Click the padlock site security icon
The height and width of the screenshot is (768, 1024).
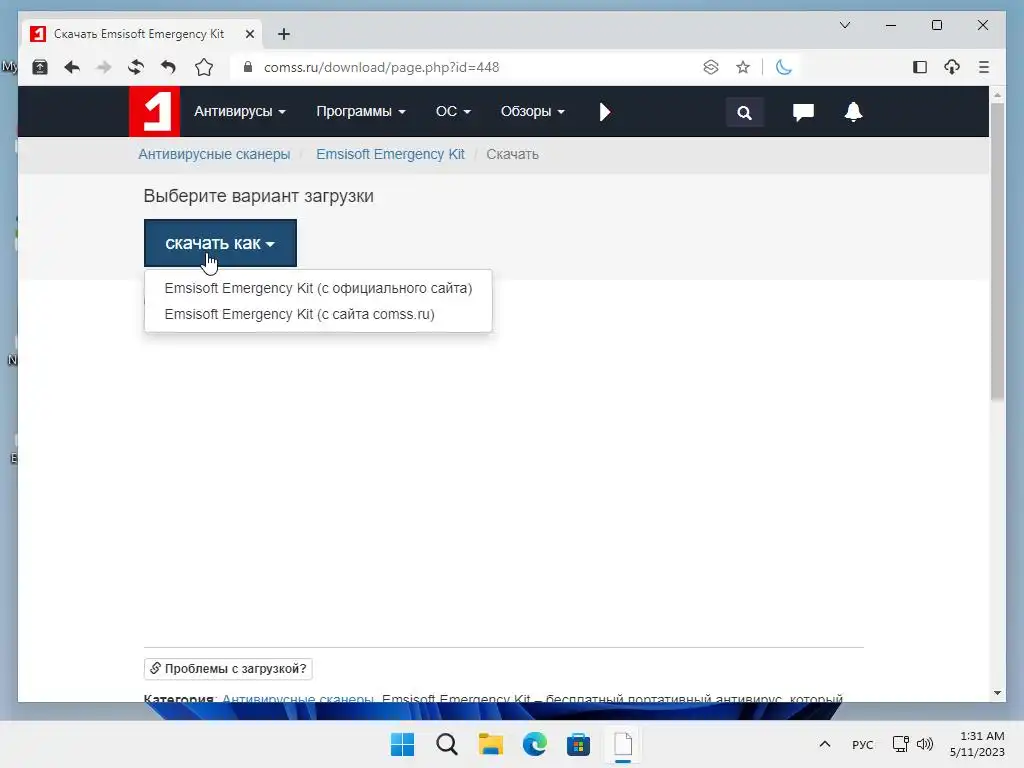pos(248,67)
